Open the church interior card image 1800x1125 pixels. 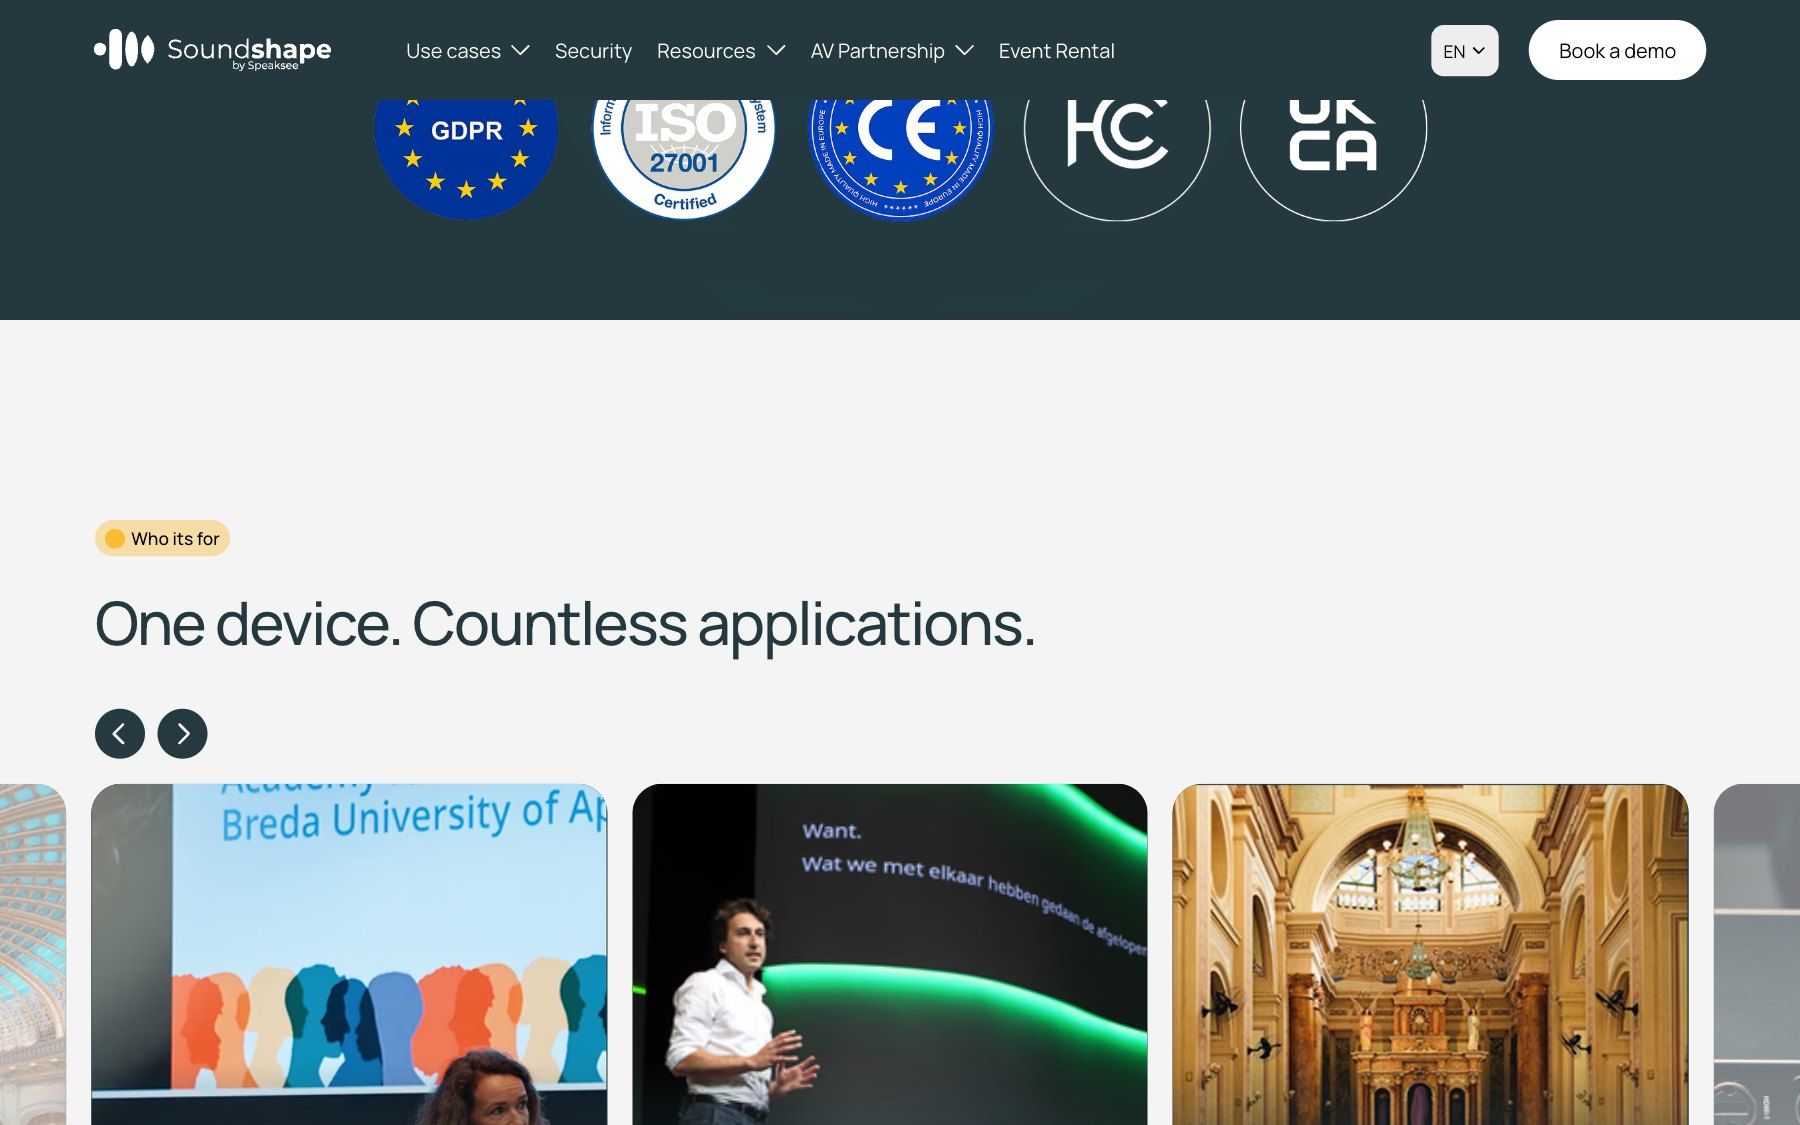point(1430,954)
